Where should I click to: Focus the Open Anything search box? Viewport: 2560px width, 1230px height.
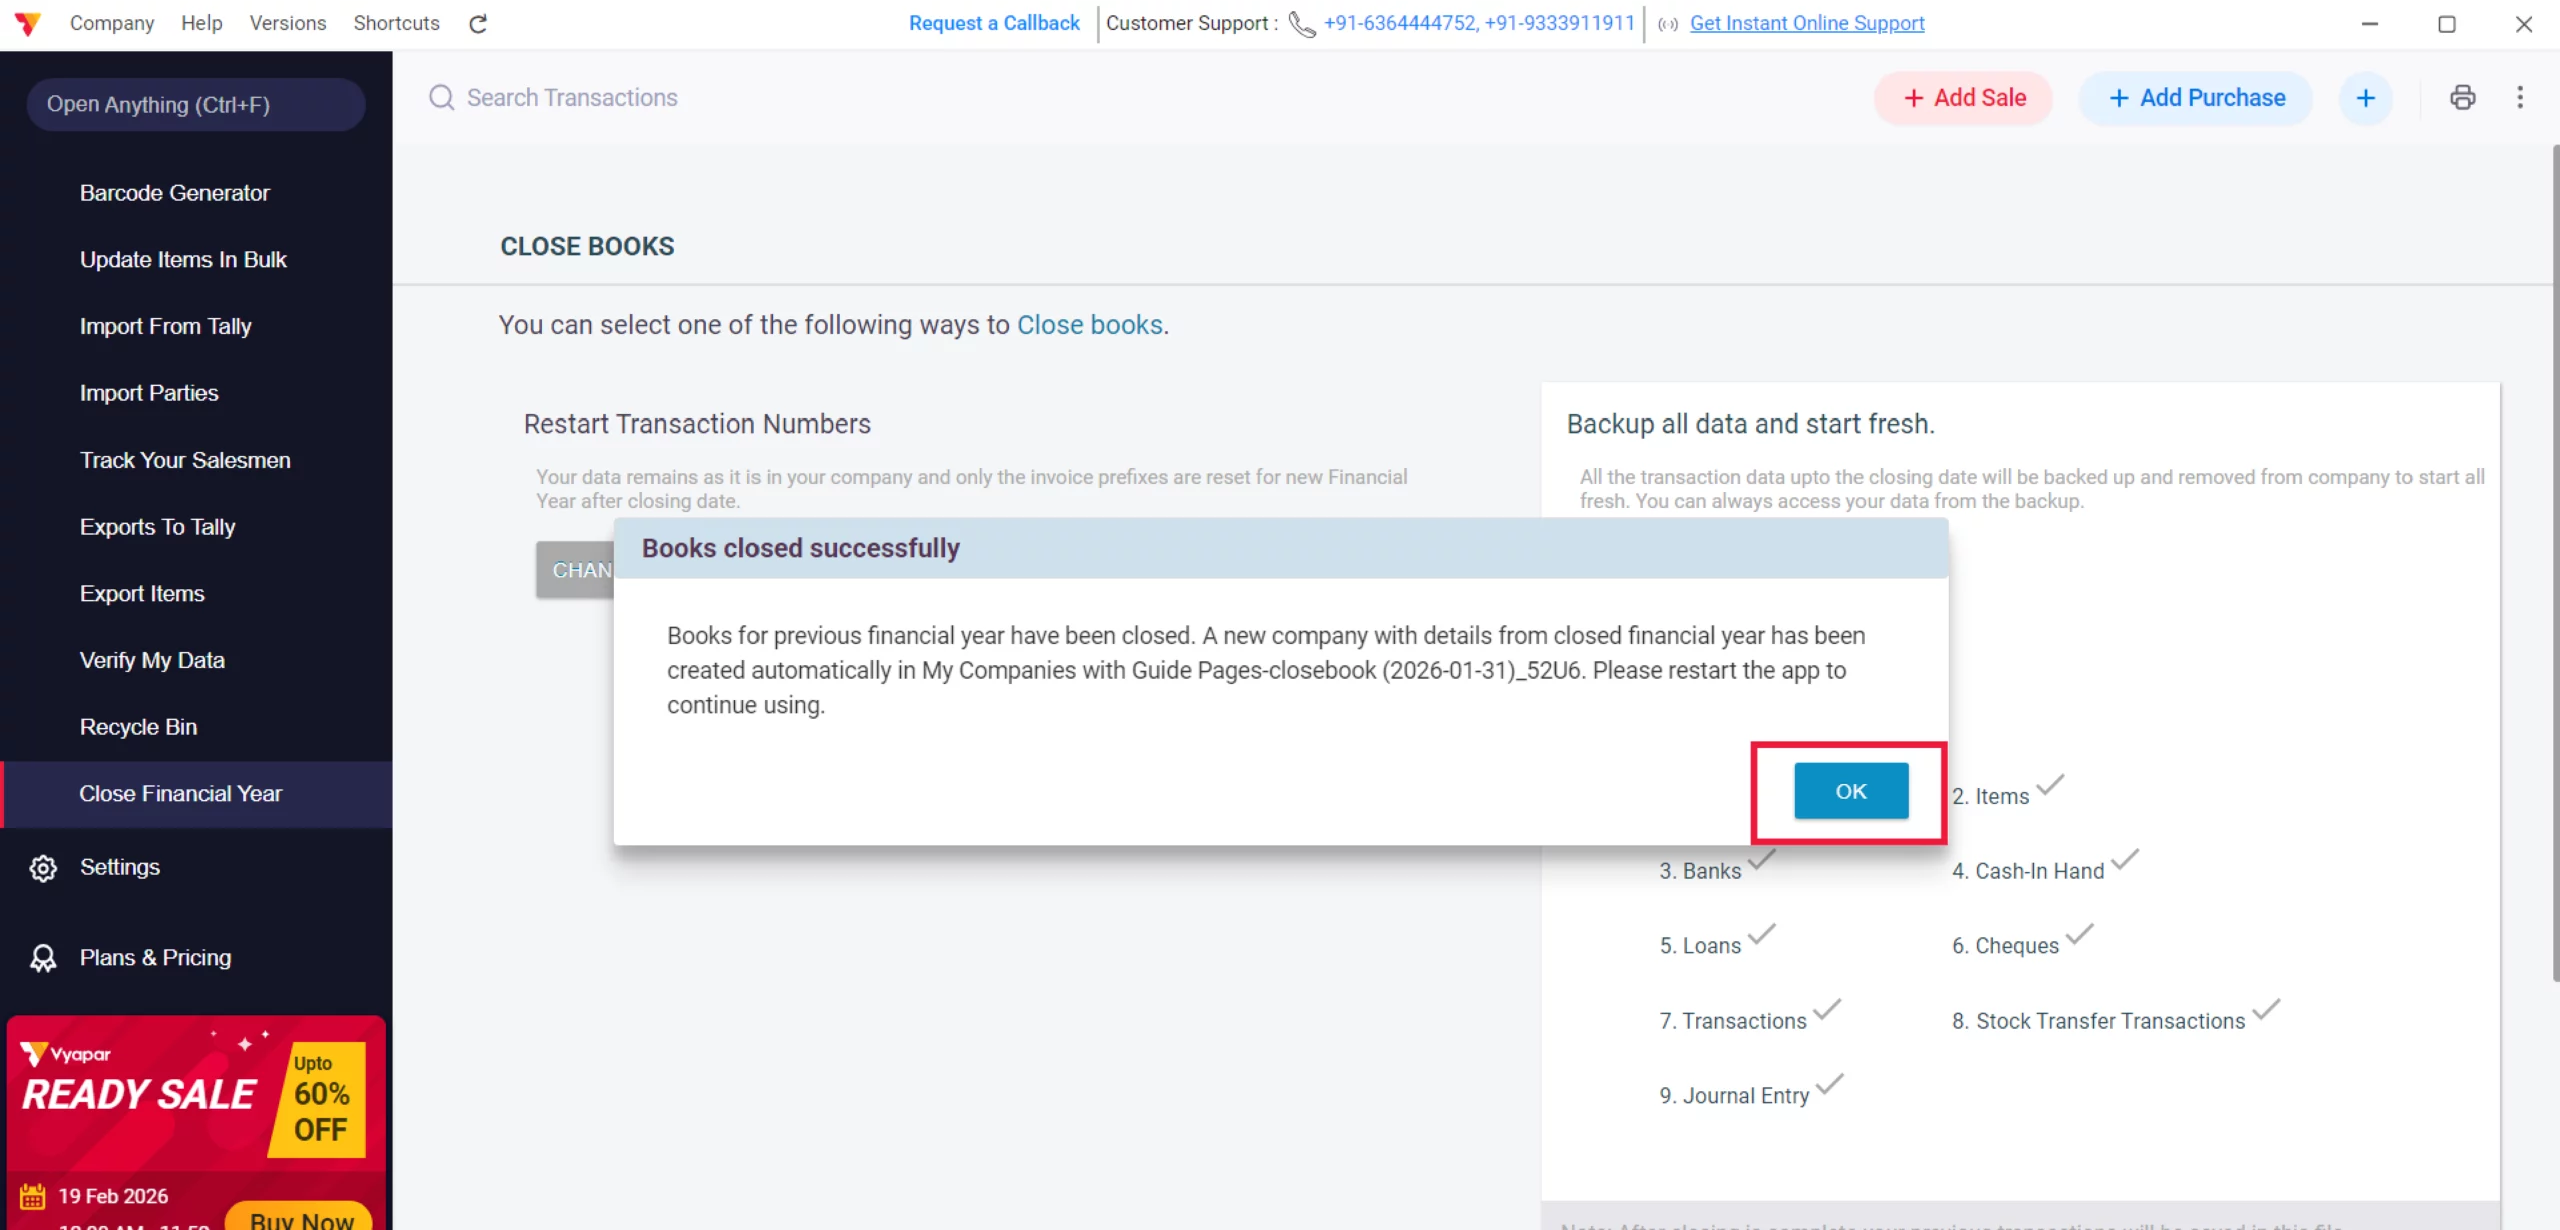pyautogui.click(x=196, y=105)
